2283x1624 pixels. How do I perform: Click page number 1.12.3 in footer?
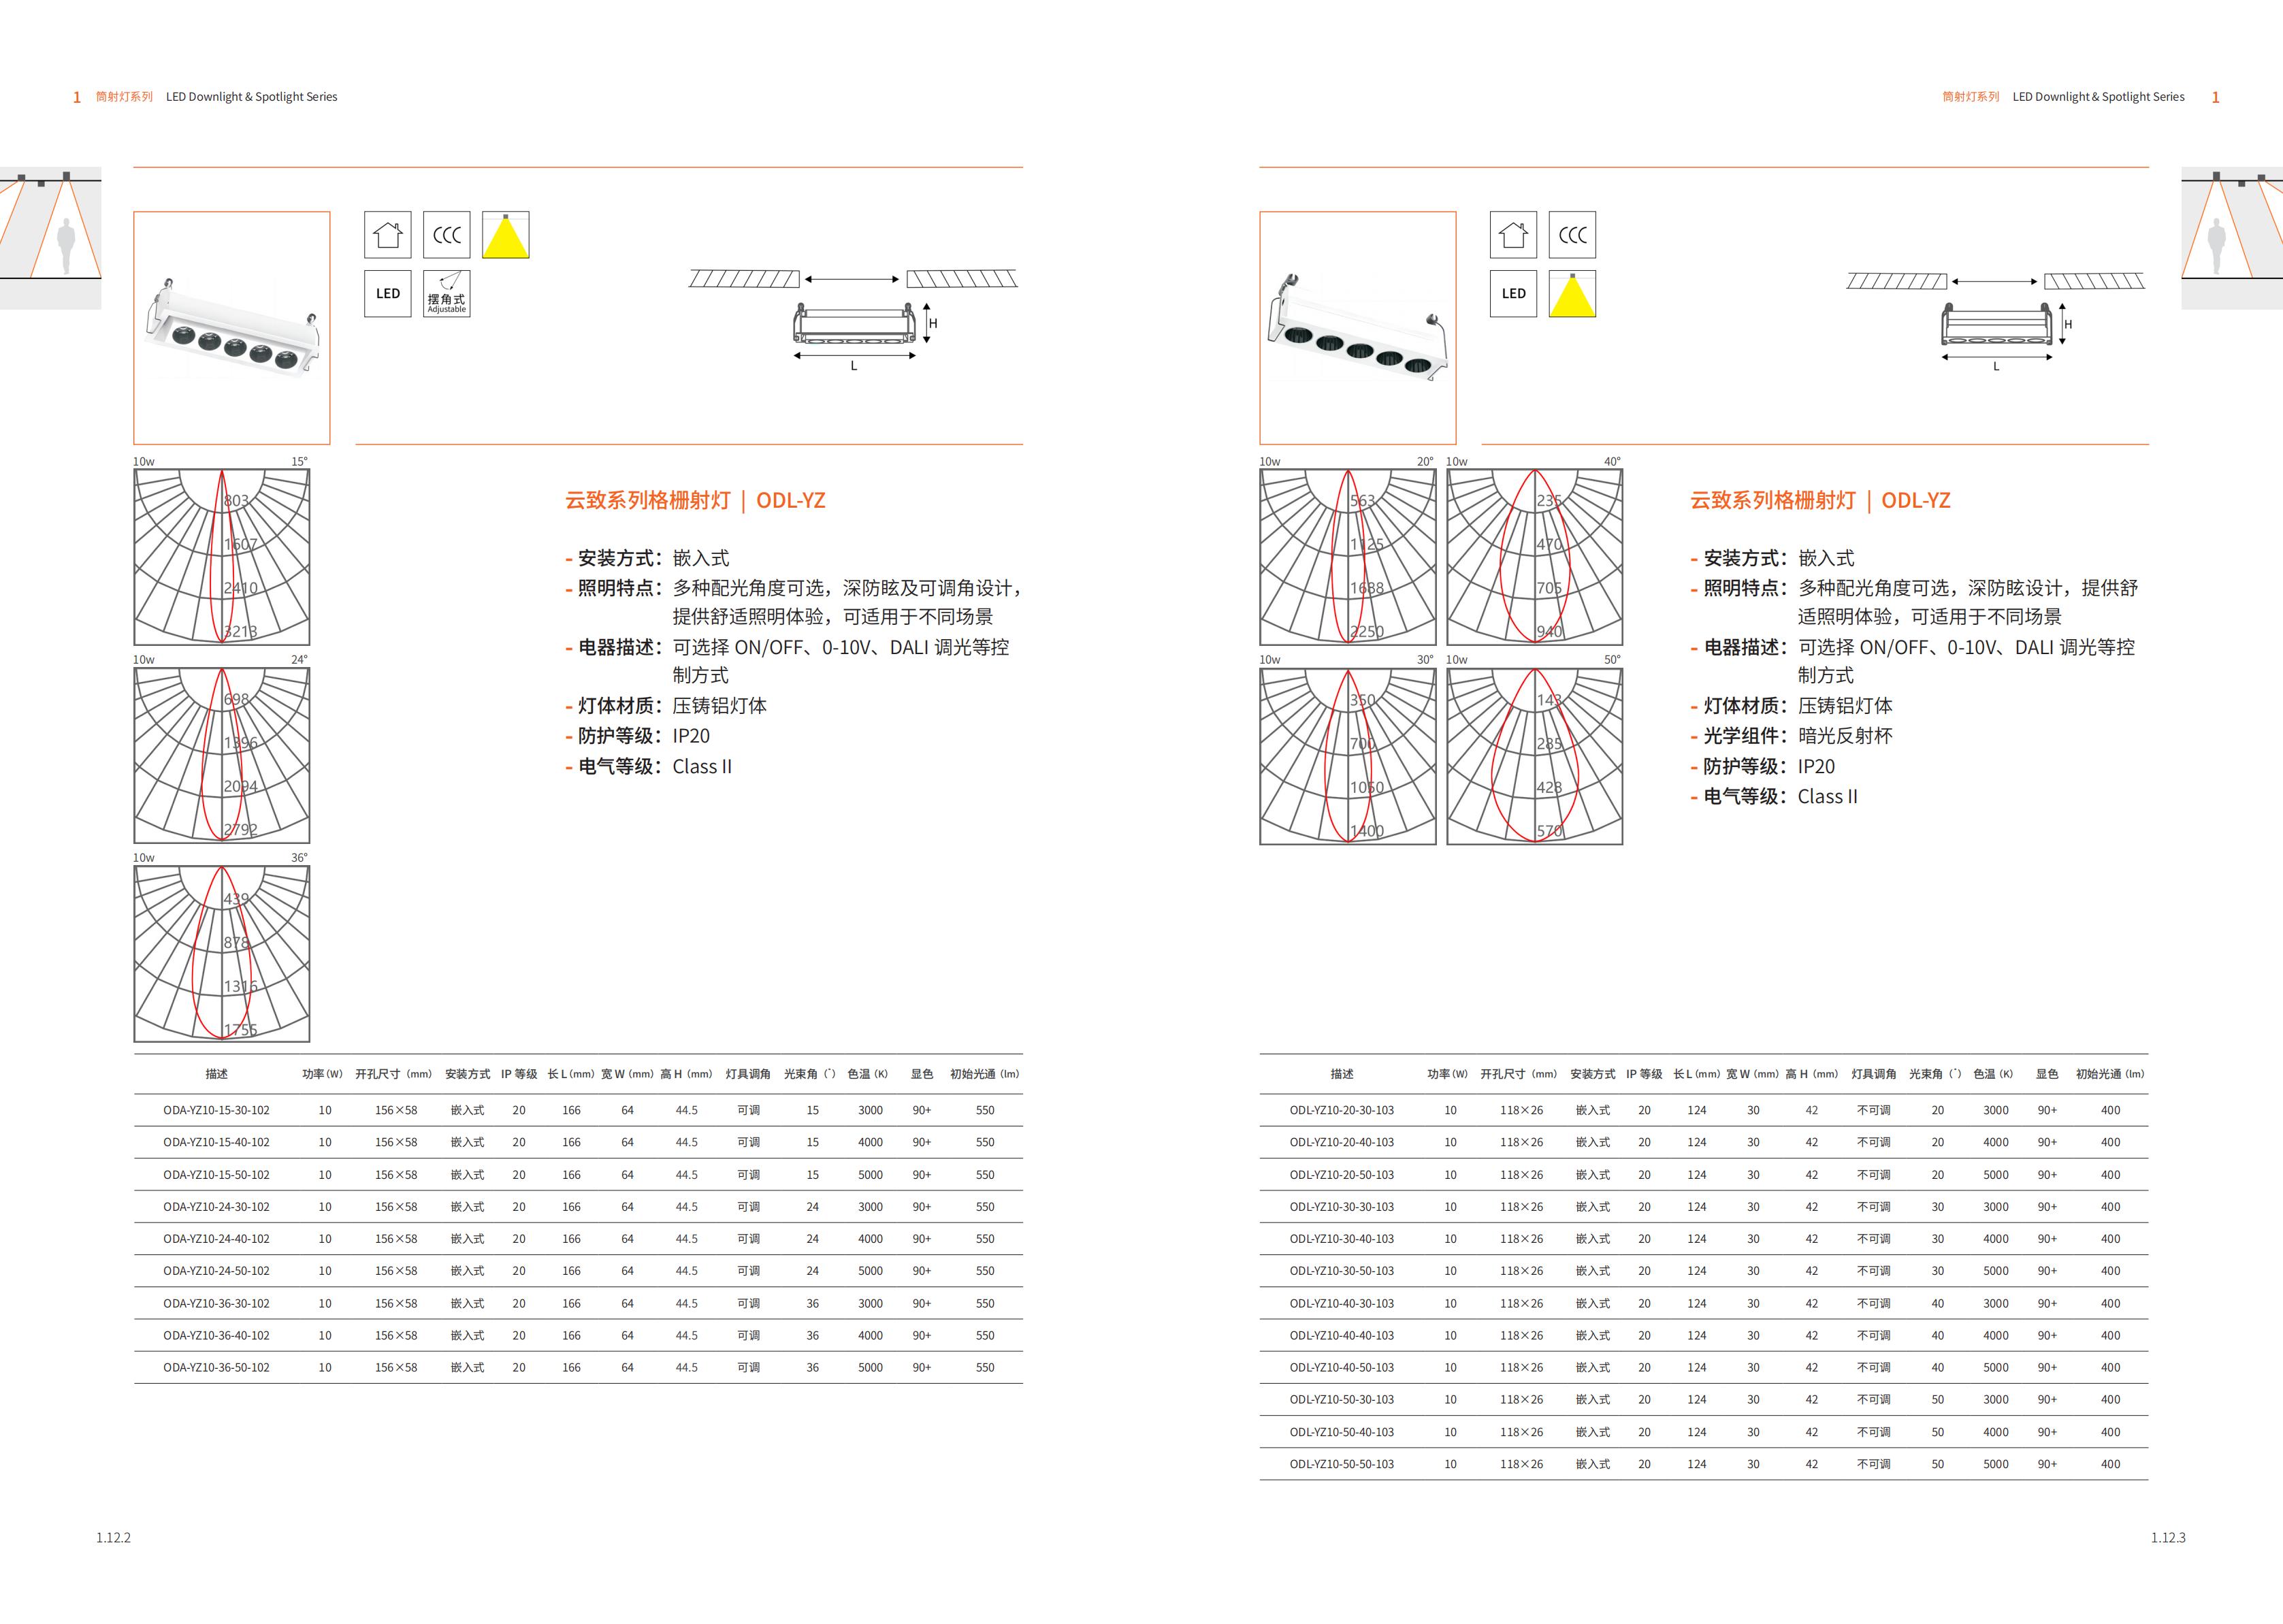point(2168,1537)
